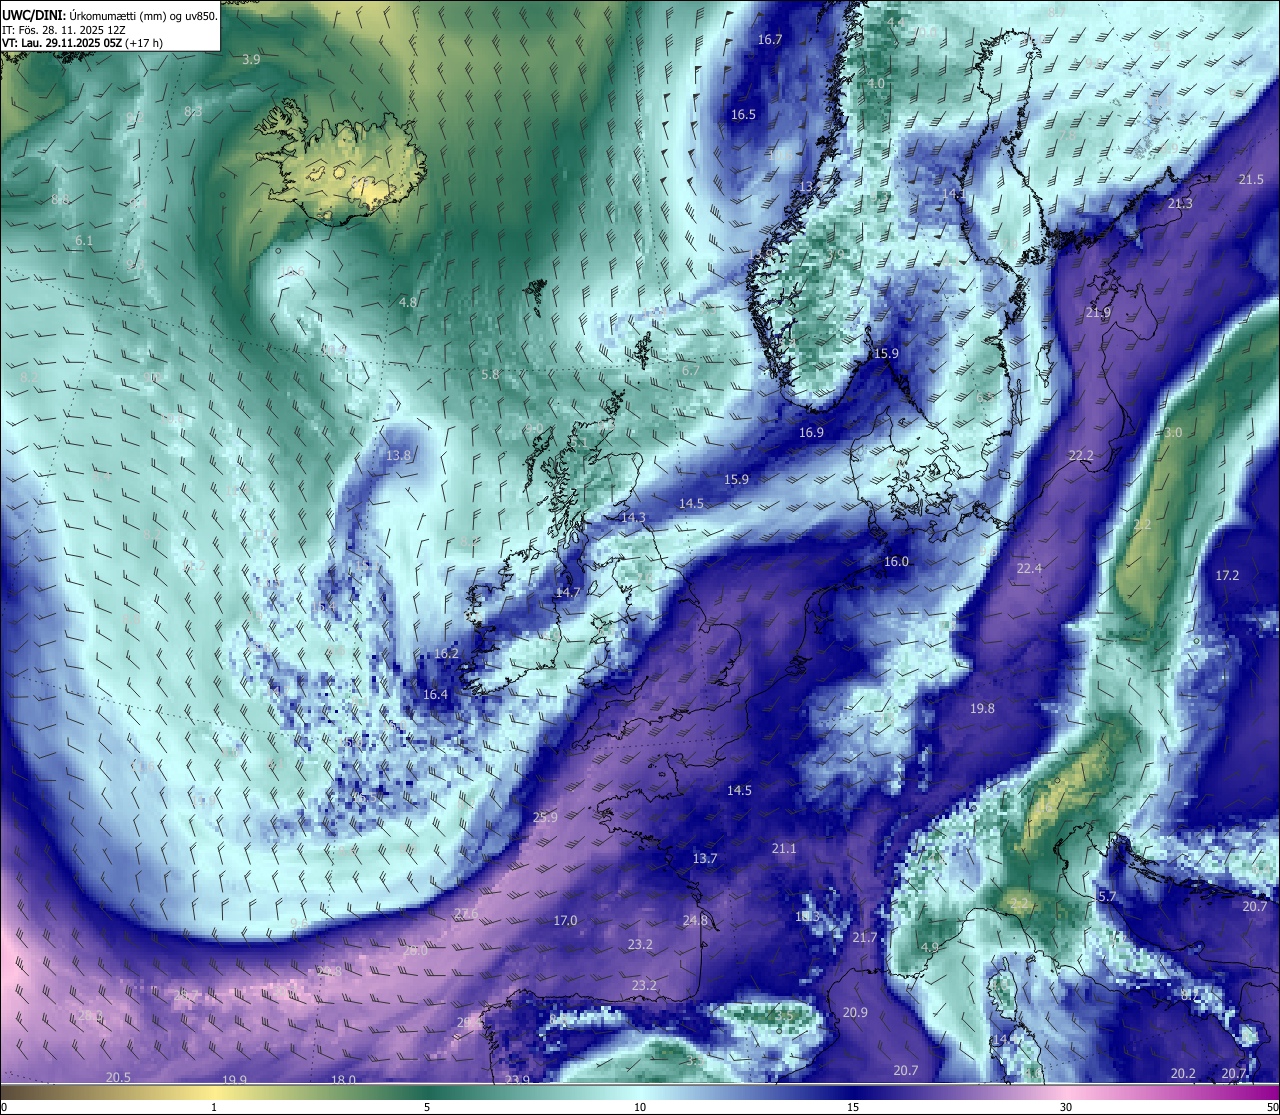
Task: Click the color scale label 30
Action: tap(1066, 1107)
